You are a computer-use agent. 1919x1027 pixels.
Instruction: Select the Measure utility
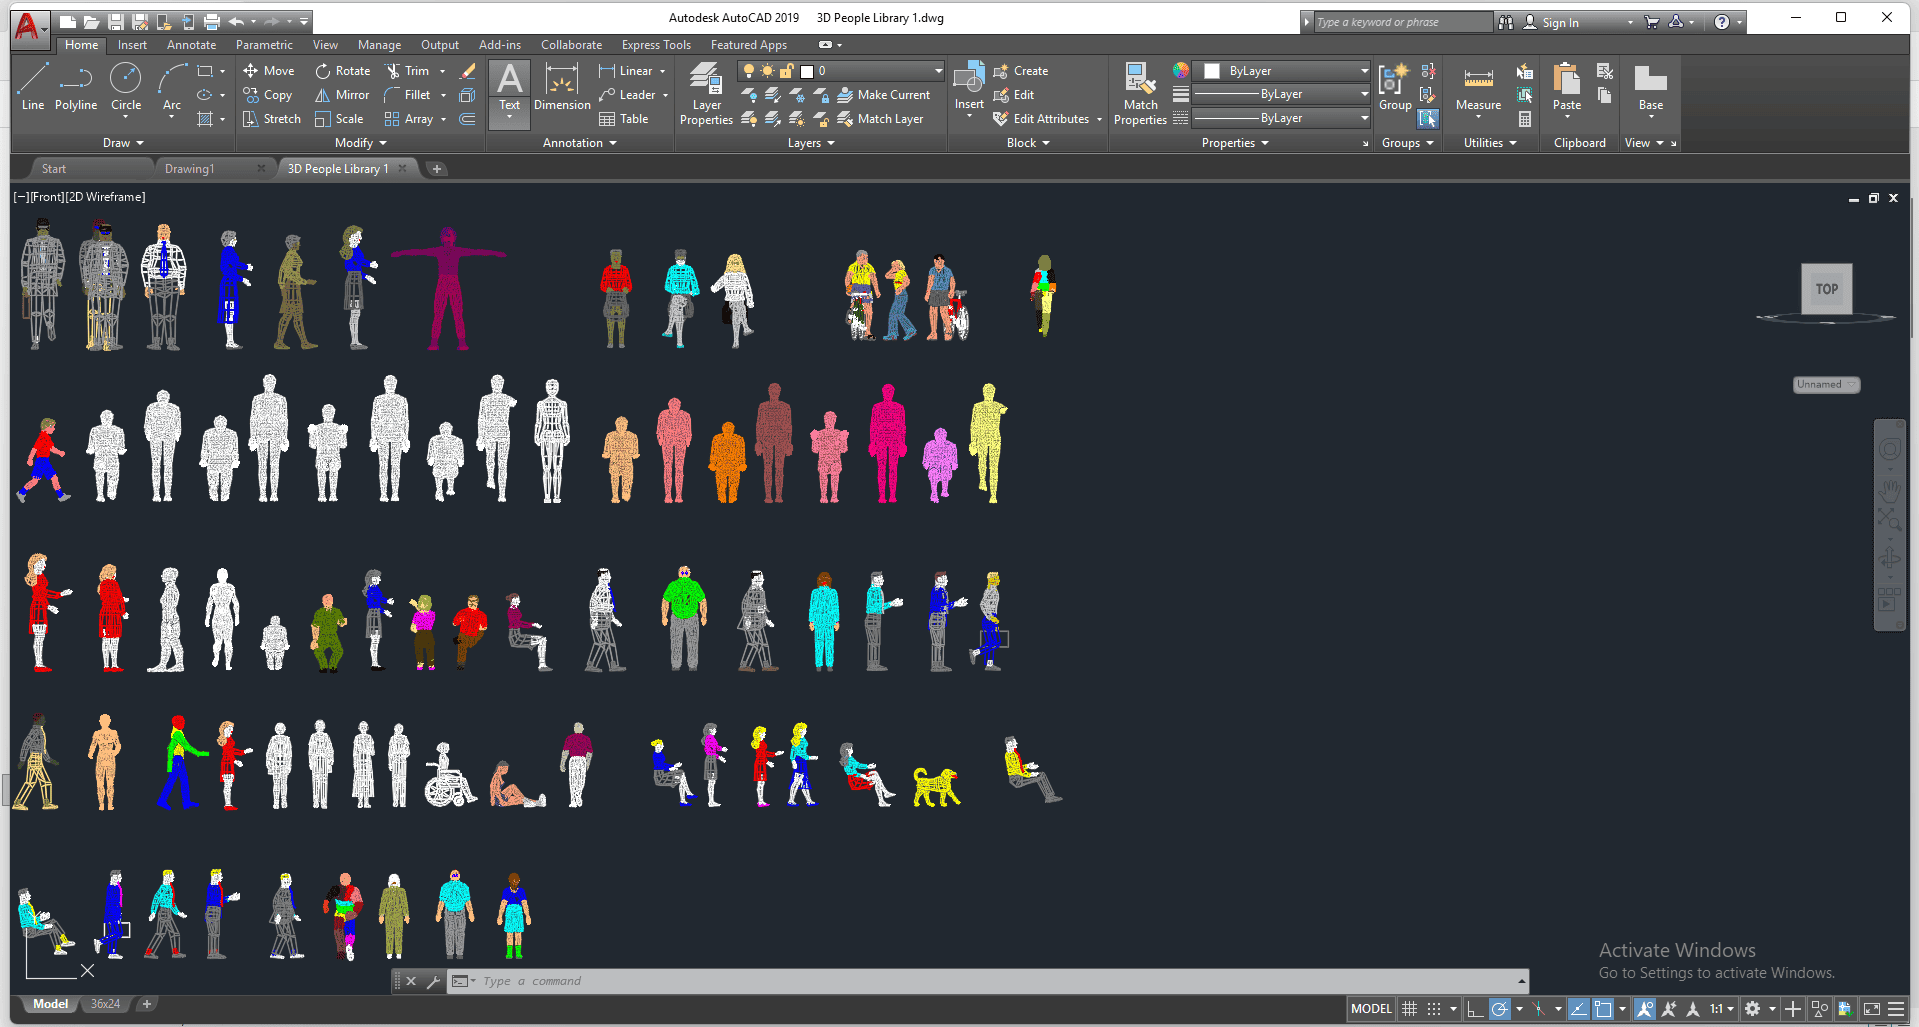pos(1478,90)
